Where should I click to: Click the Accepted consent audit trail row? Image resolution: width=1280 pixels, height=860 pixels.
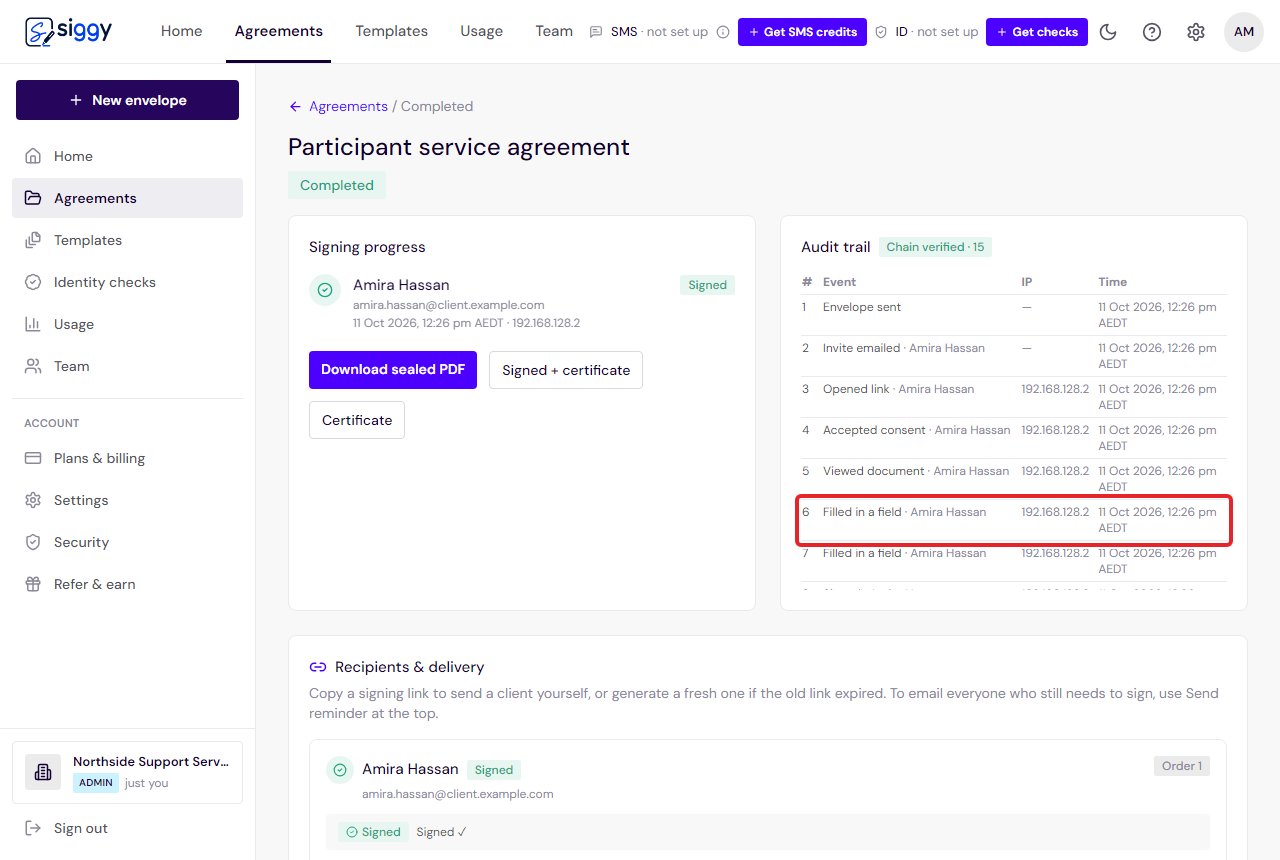(1014, 438)
